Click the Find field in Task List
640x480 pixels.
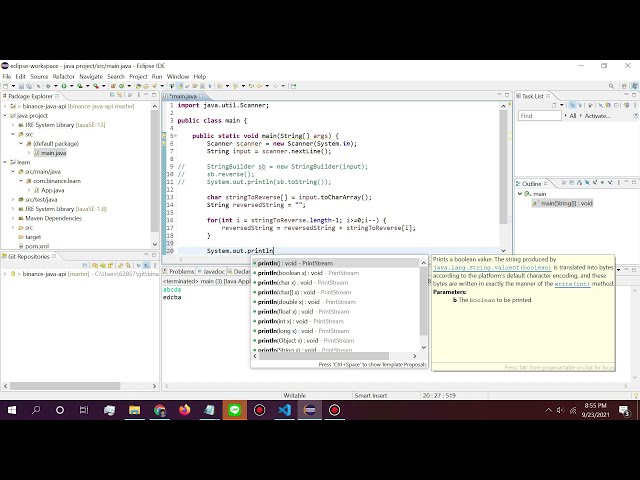(x=540, y=116)
